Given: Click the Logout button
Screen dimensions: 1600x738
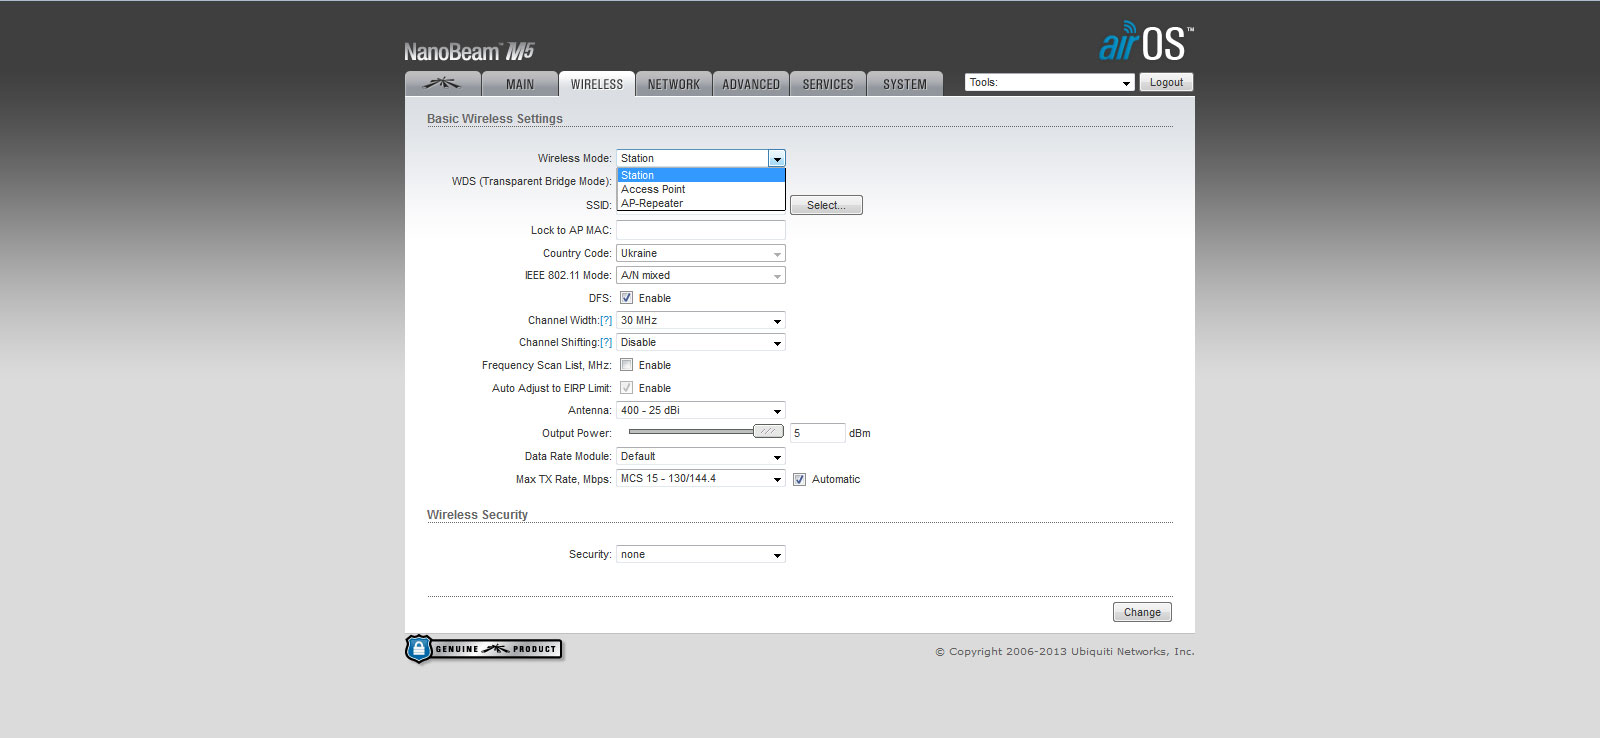Looking at the screenshot, I should (1166, 83).
